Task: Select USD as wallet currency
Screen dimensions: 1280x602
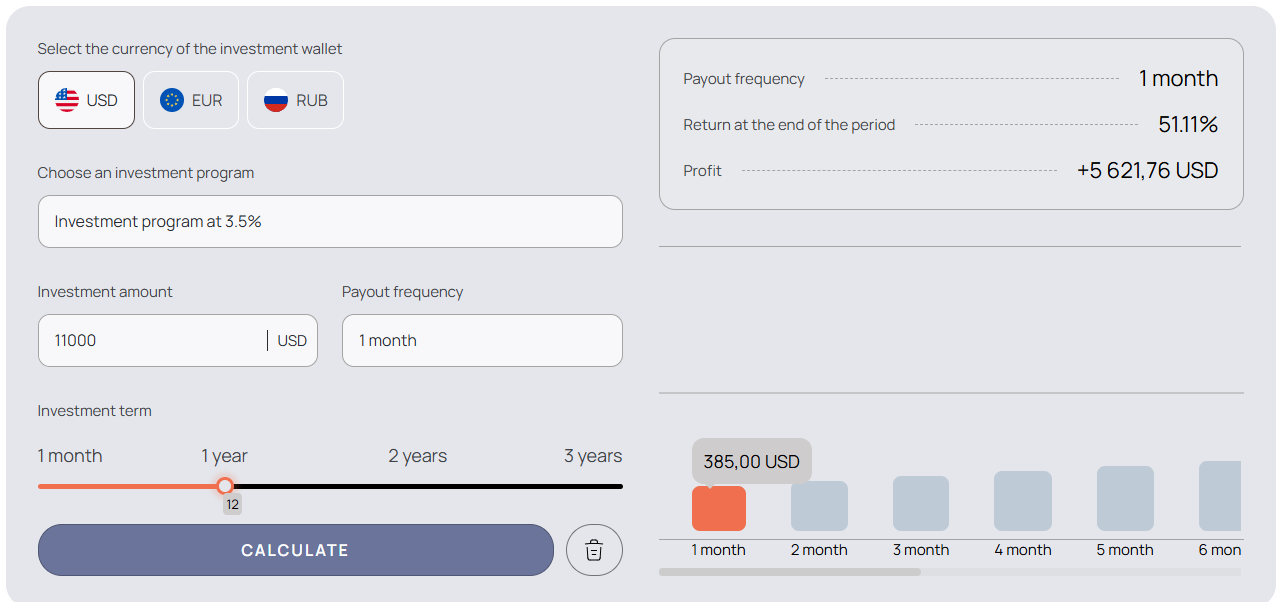Action: click(86, 100)
